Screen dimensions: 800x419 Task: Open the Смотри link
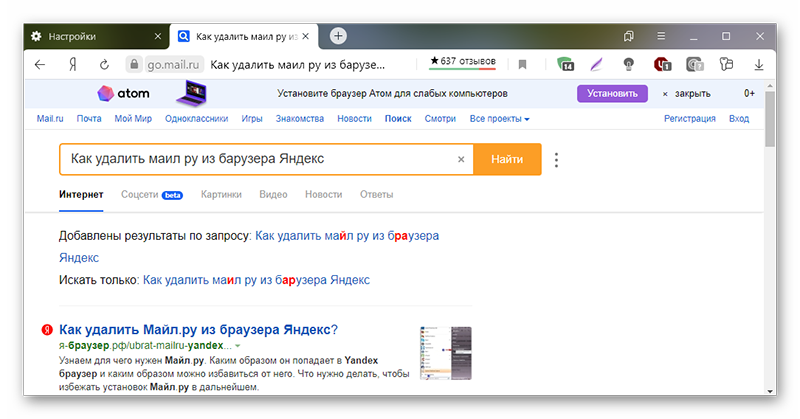[x=440, y=118]
